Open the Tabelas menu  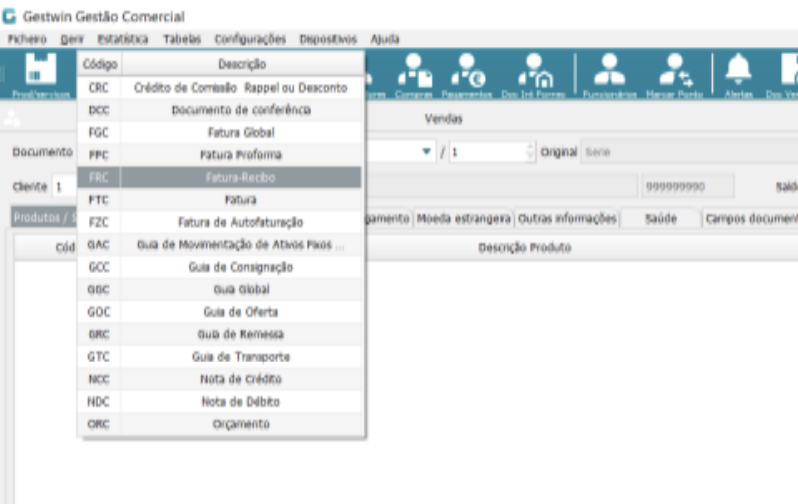[x=182, y=39]
